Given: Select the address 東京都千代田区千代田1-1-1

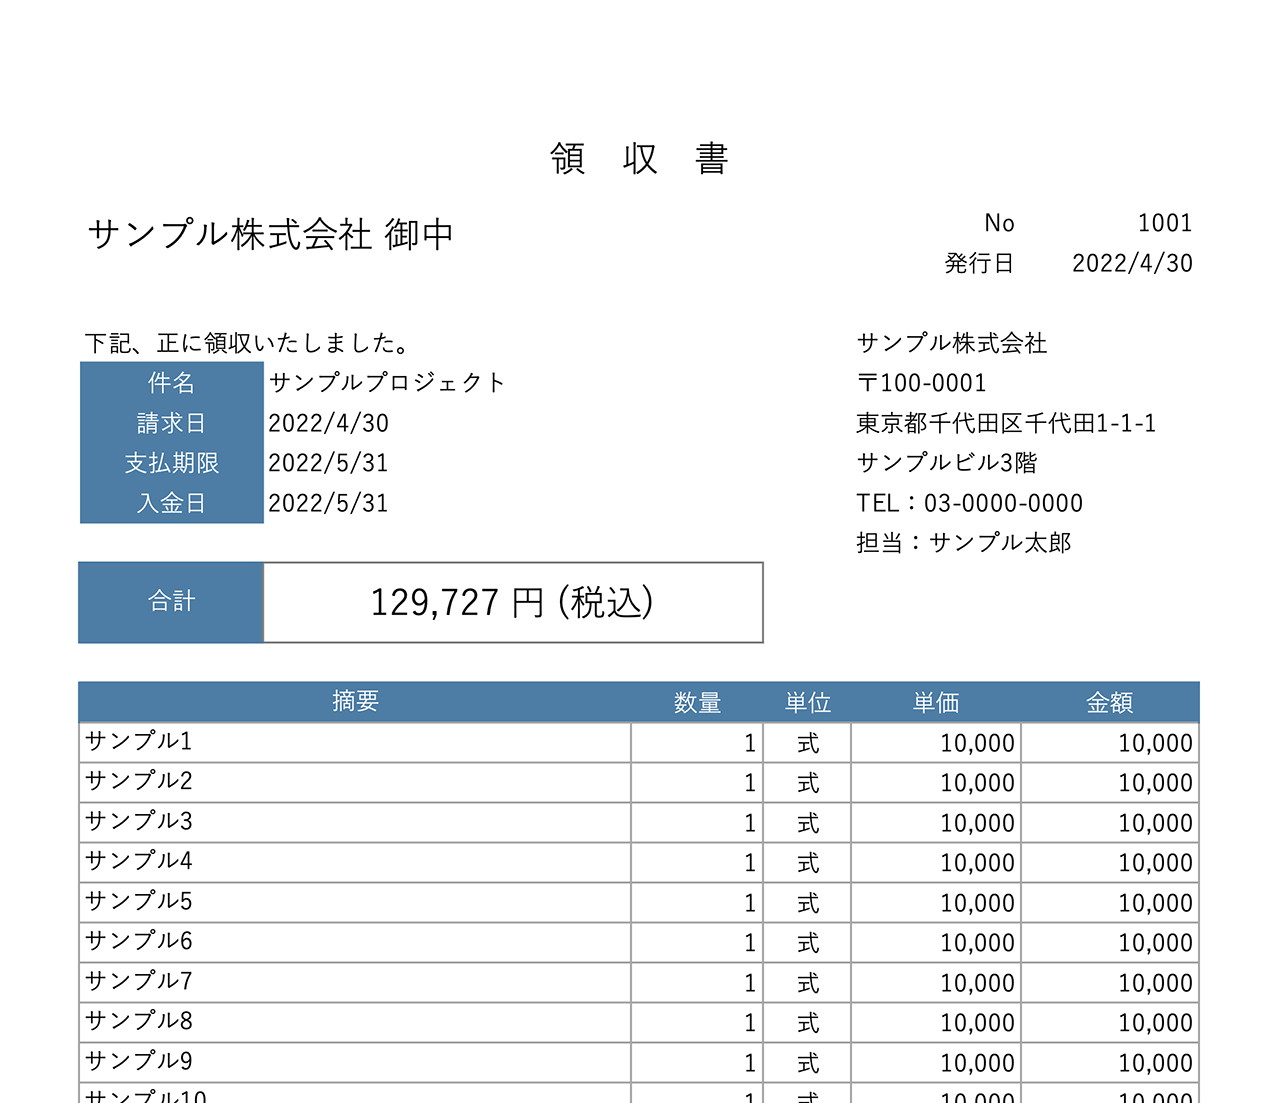Looking at the screenshot, I should (x=1007, y=422).
